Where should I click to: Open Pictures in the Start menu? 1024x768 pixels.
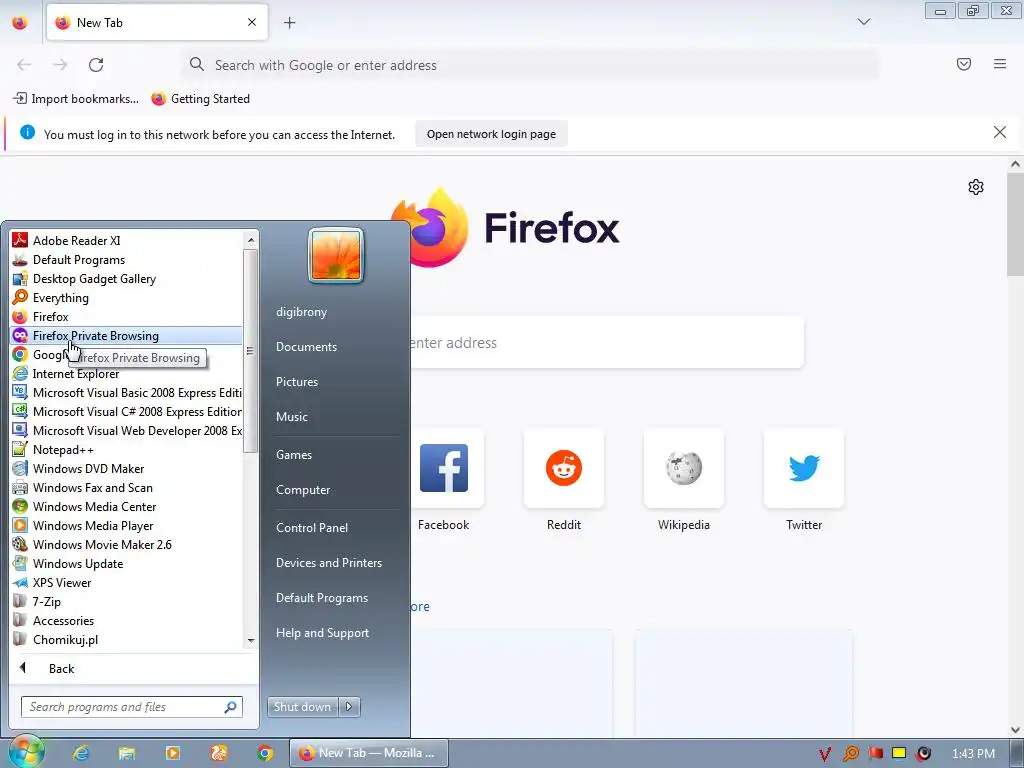tap(296, 381)
